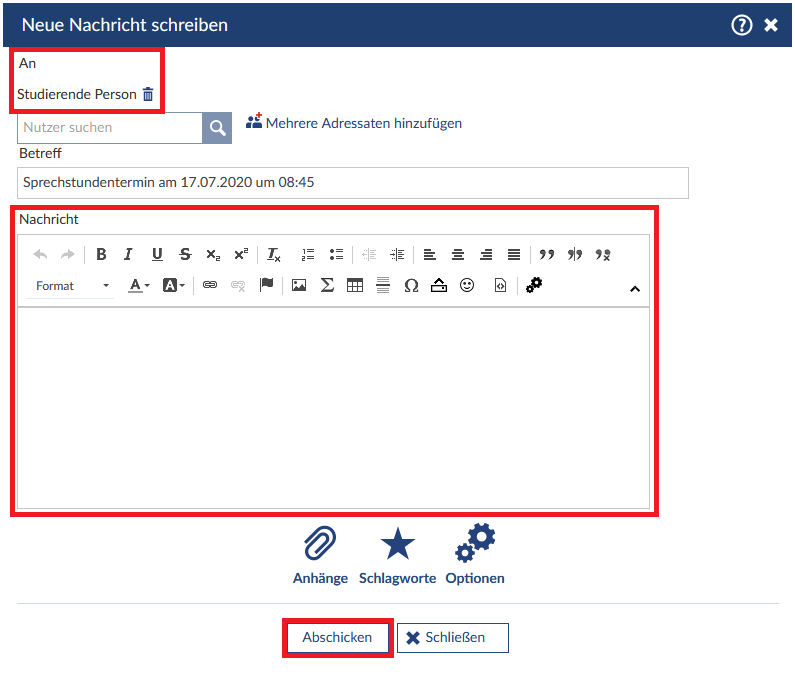Click into the Betreff subject field

pos(352,183)
